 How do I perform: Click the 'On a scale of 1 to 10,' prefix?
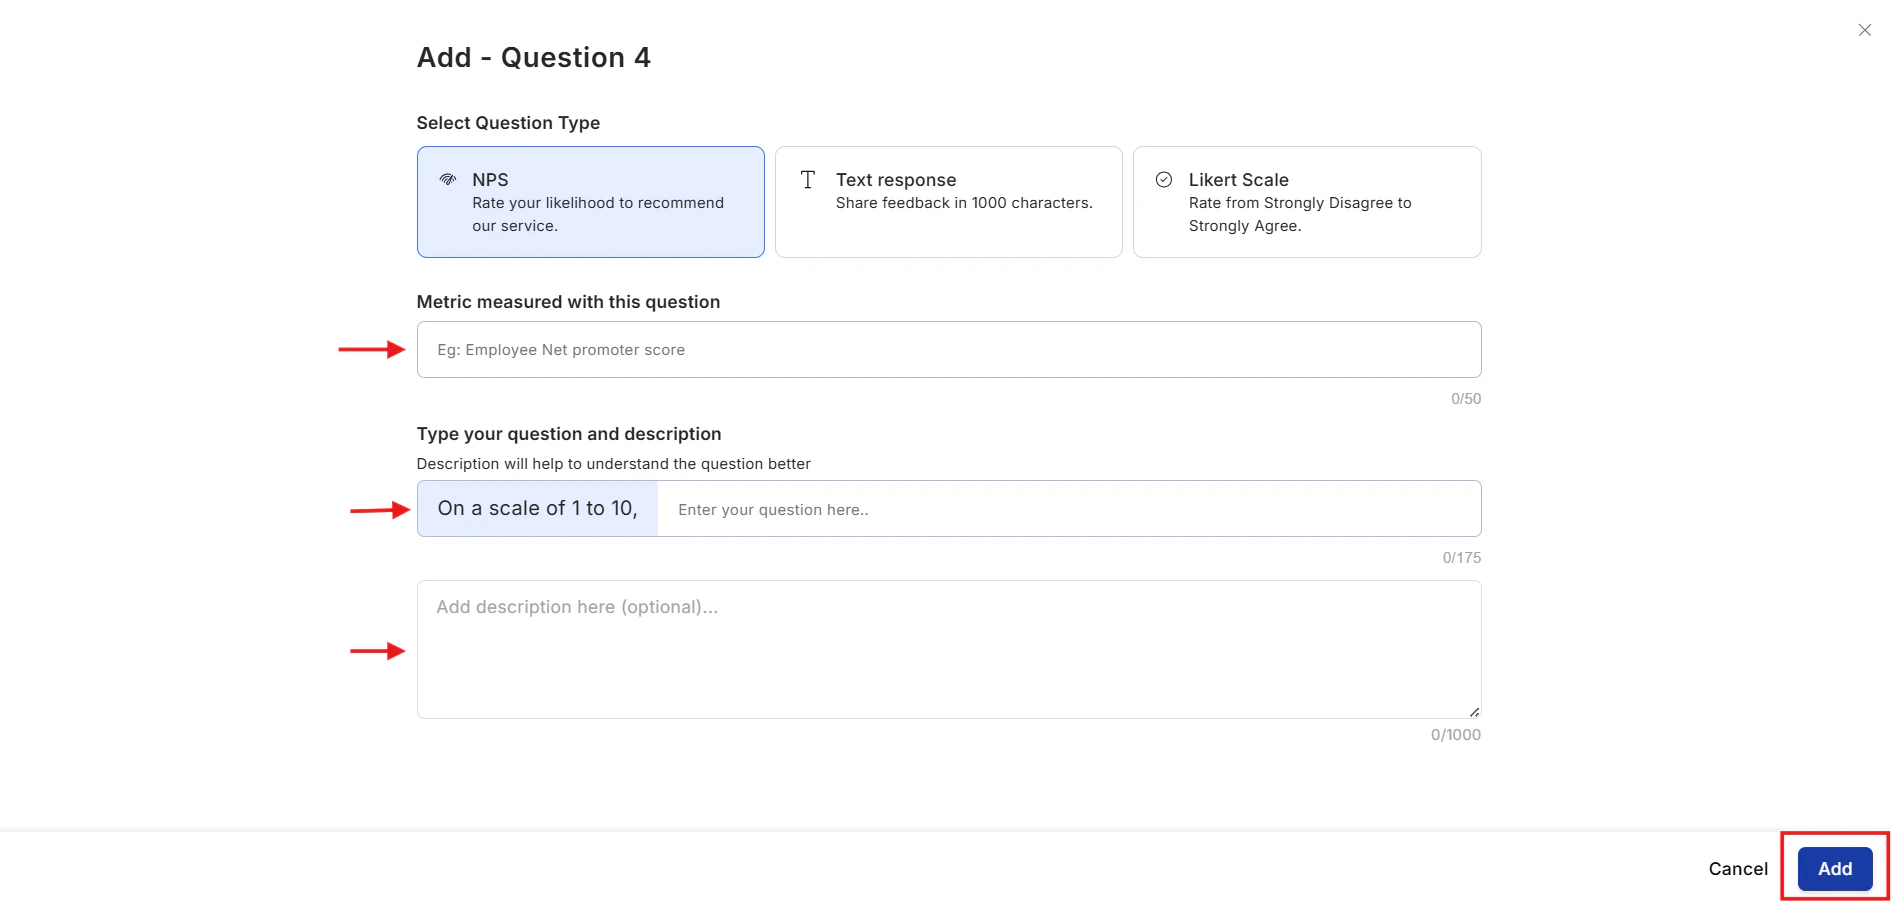(x=537, y=509)
